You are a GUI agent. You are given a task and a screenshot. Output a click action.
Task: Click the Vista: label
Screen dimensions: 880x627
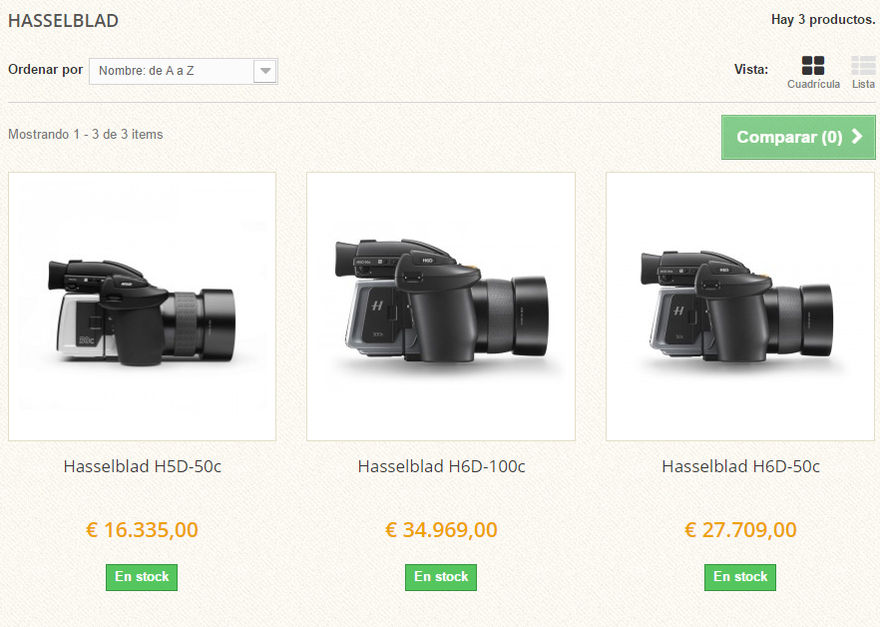pyautogui.click(x=751, y=70)
